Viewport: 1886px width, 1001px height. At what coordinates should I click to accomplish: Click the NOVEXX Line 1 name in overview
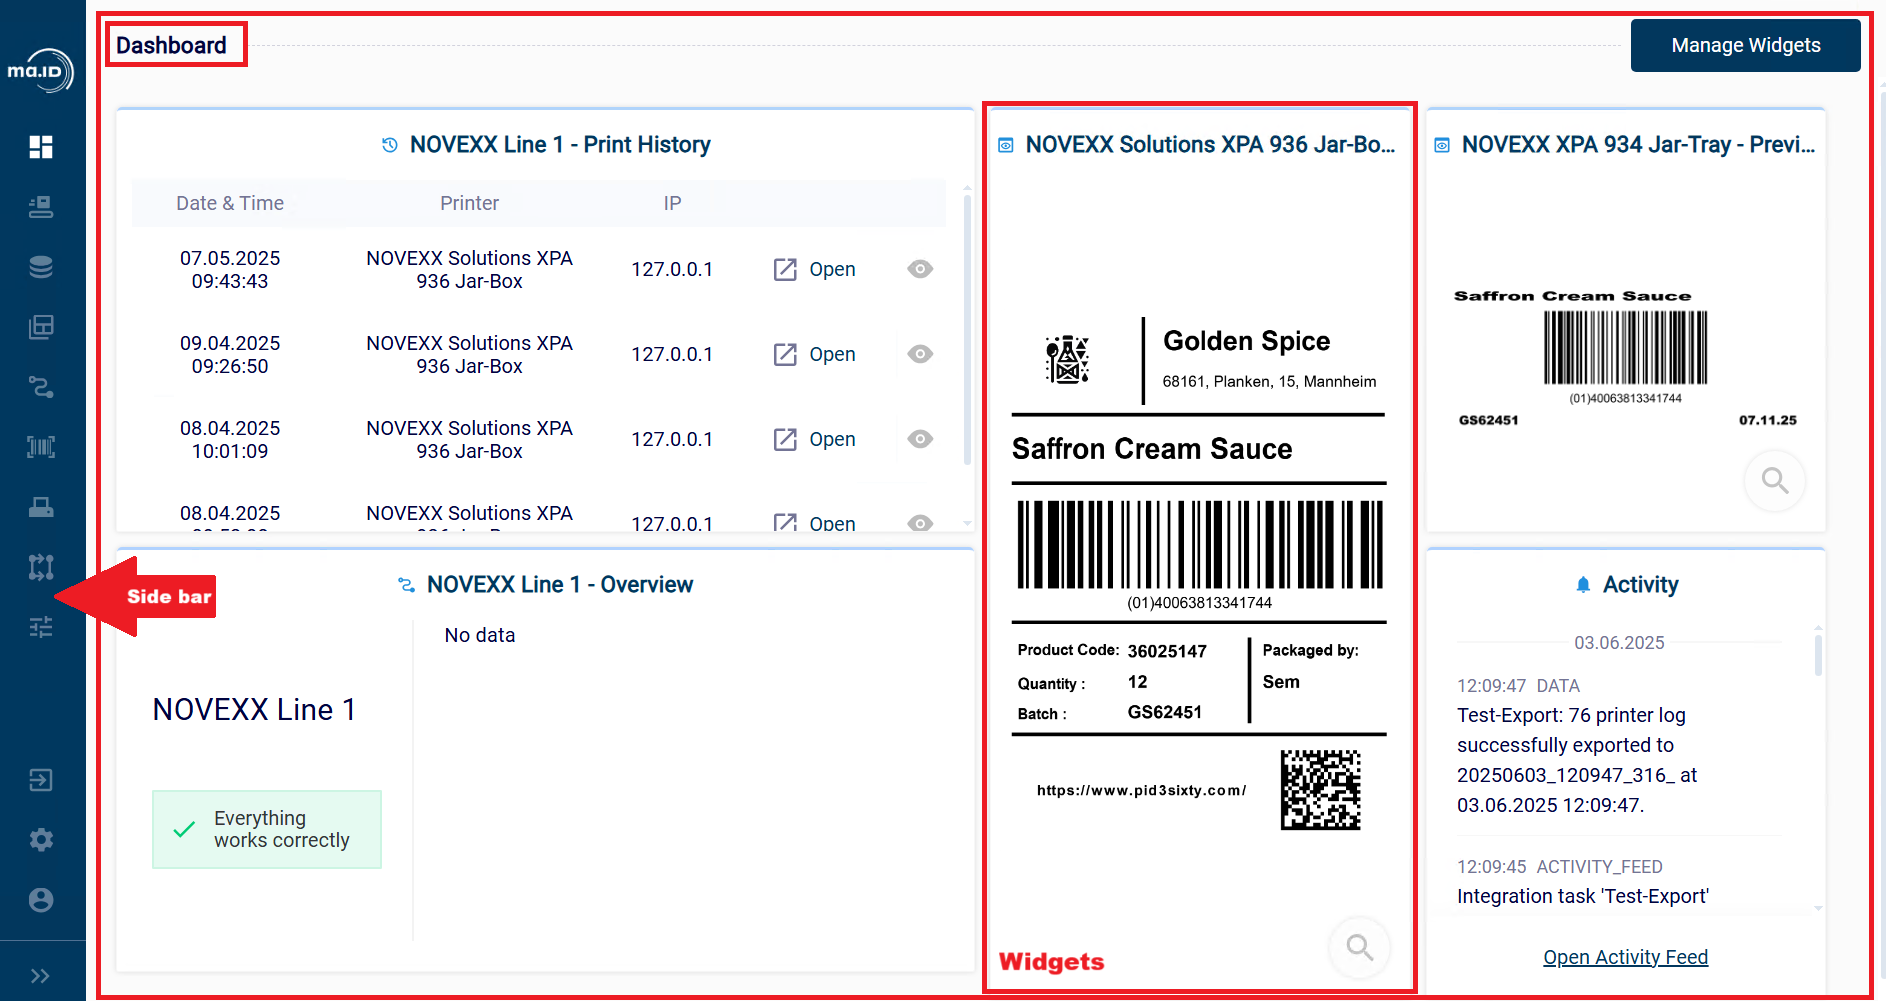[x=254, y=710]
